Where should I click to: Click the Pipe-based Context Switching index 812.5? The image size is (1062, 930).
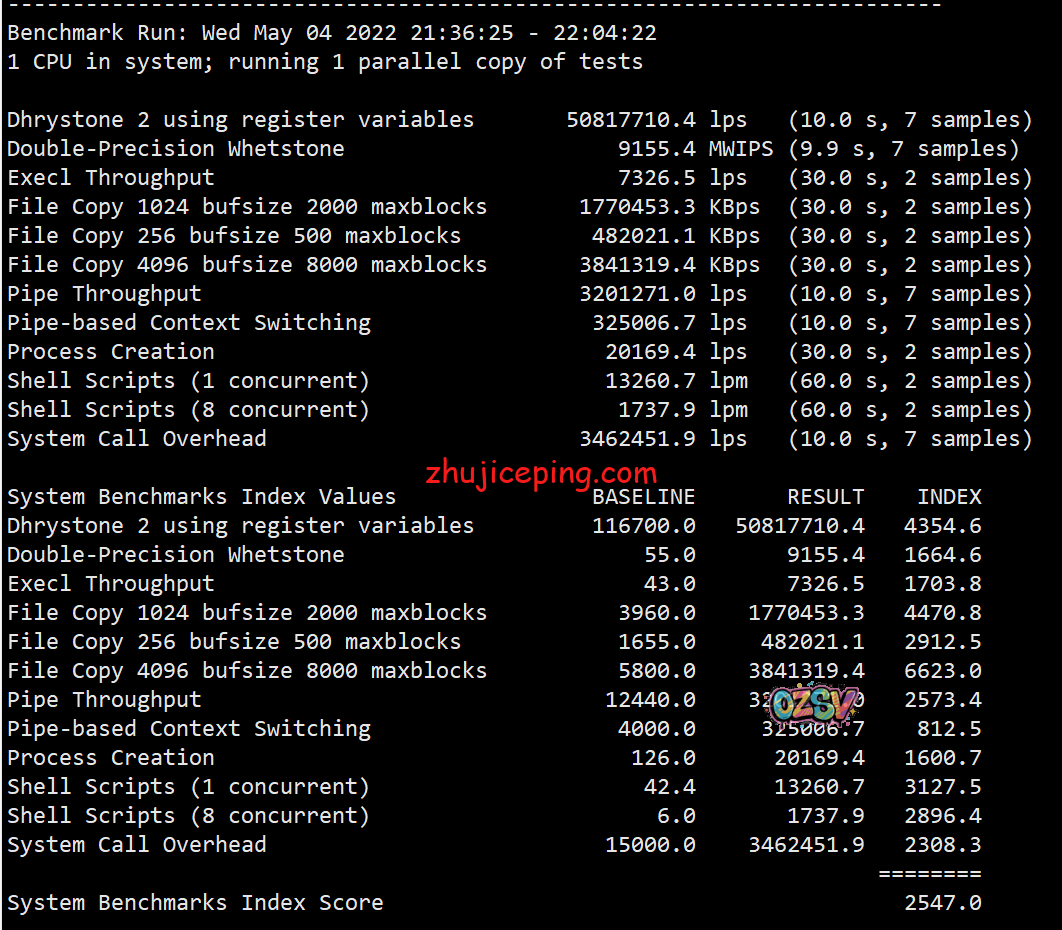point(948,729)
